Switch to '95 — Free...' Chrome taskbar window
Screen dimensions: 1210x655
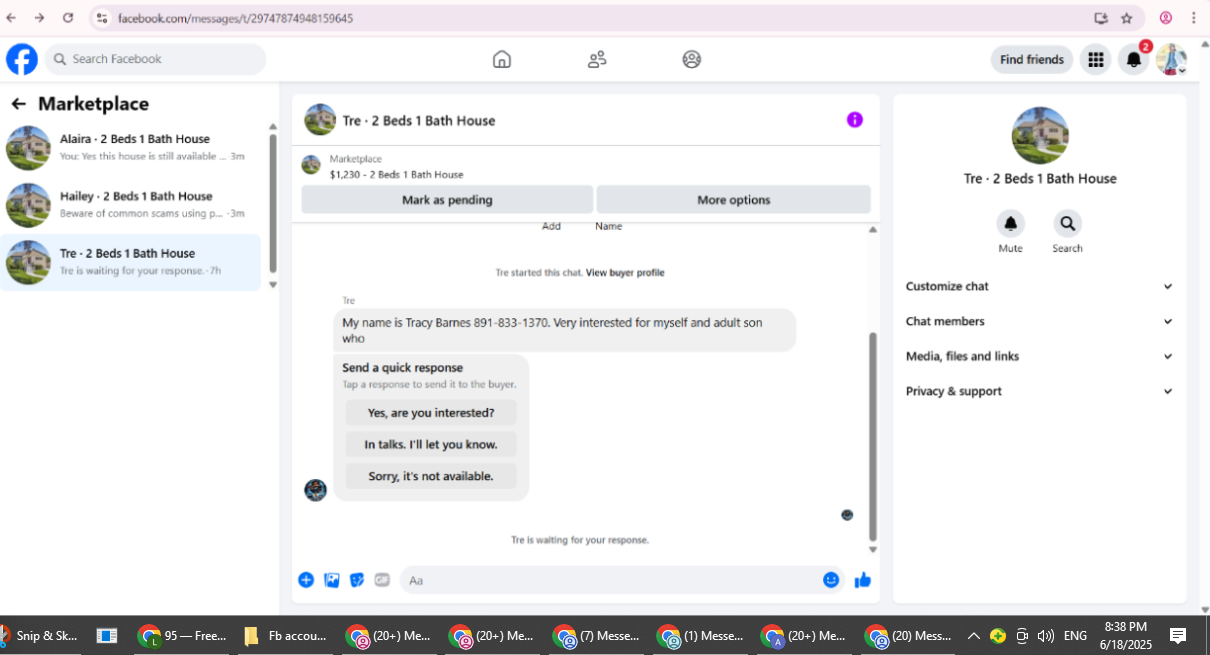tap(183, 635)
